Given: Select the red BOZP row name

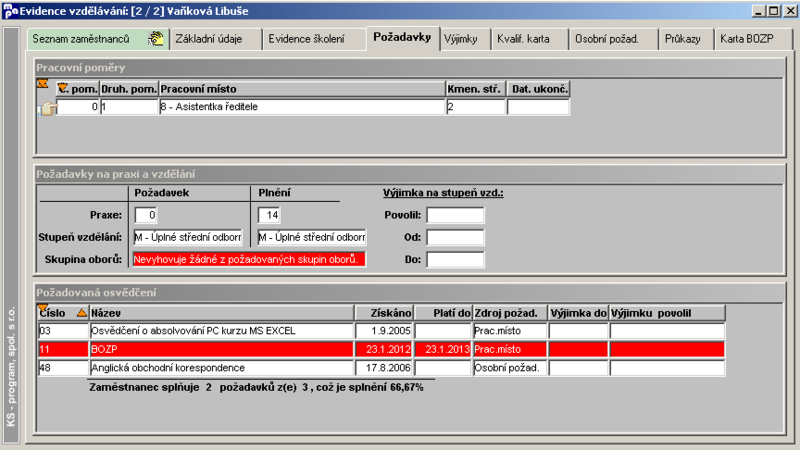Looking at the screenshot, I should (x=222, y=349).
